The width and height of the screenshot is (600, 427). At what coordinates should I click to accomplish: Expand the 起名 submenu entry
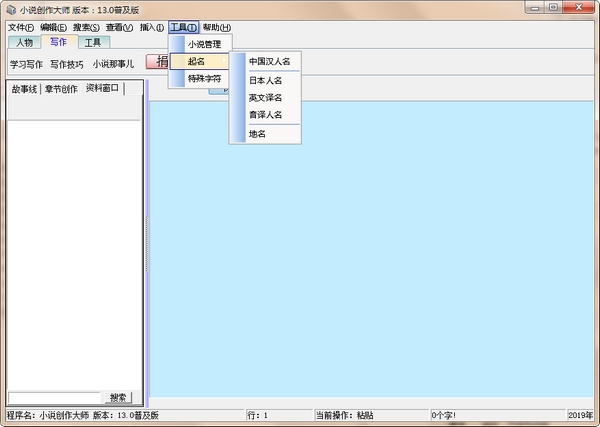pos(197,61)
